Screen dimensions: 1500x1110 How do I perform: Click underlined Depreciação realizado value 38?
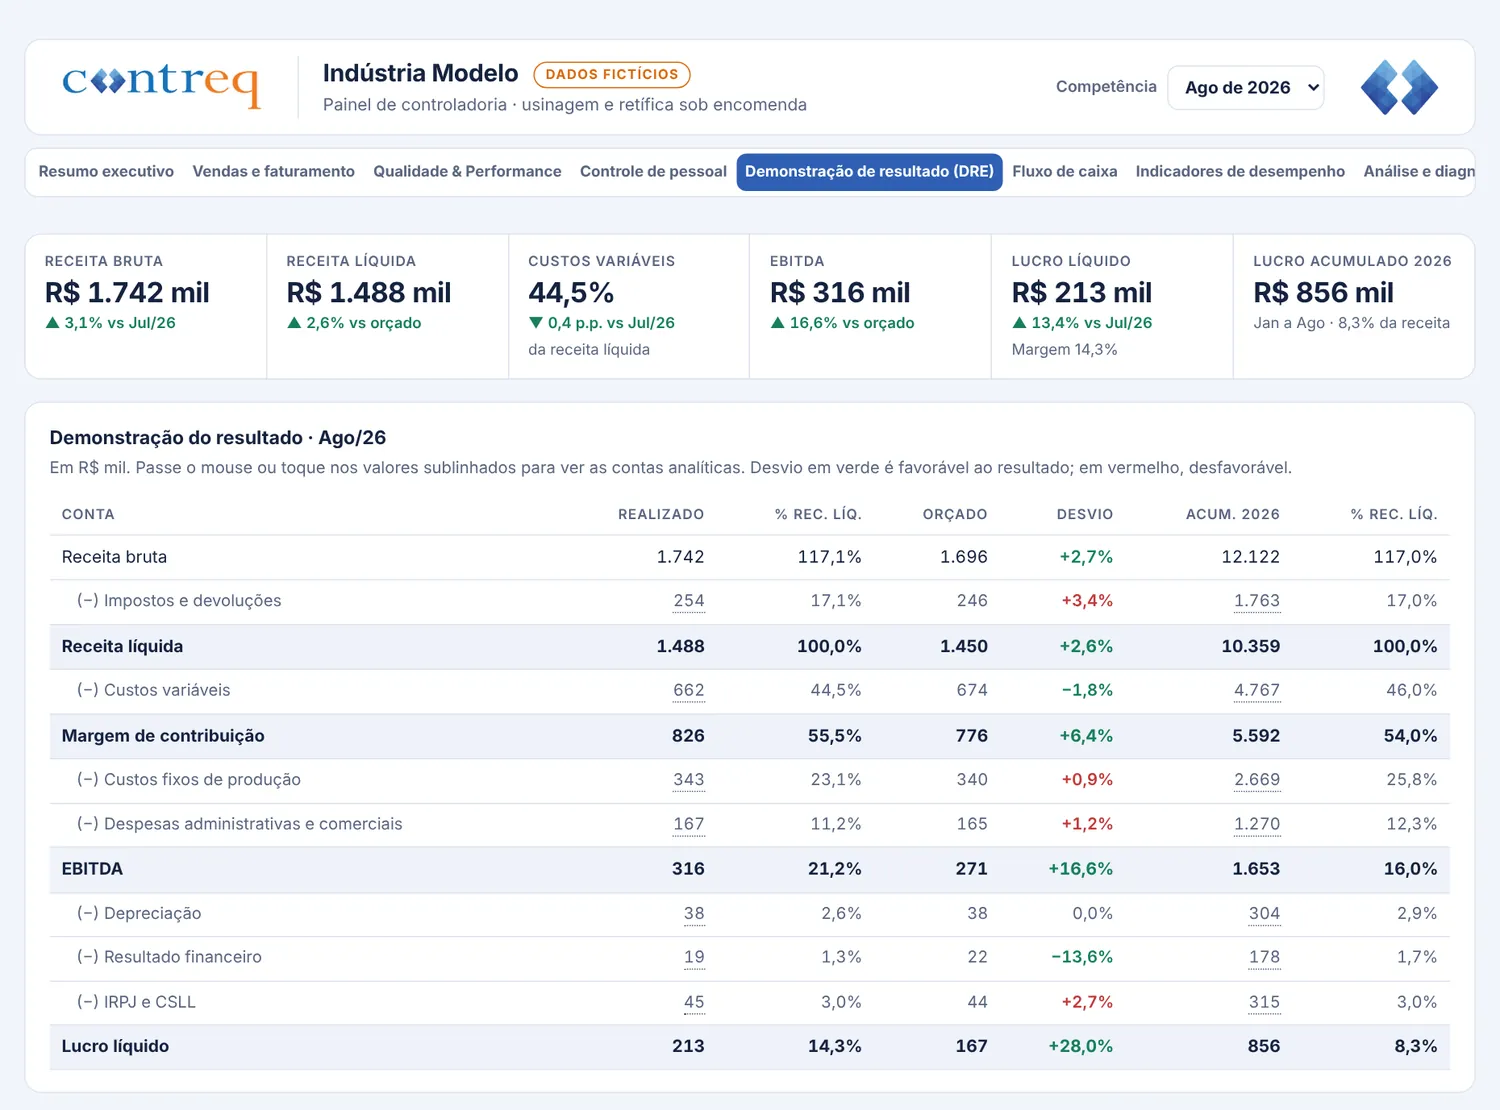click(x=694, y=913)
